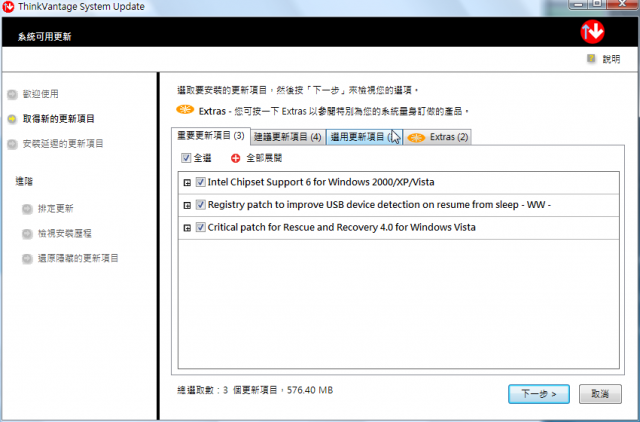Click the bullet icon beside 安裝延遲的更新項目

click(12, 144)
